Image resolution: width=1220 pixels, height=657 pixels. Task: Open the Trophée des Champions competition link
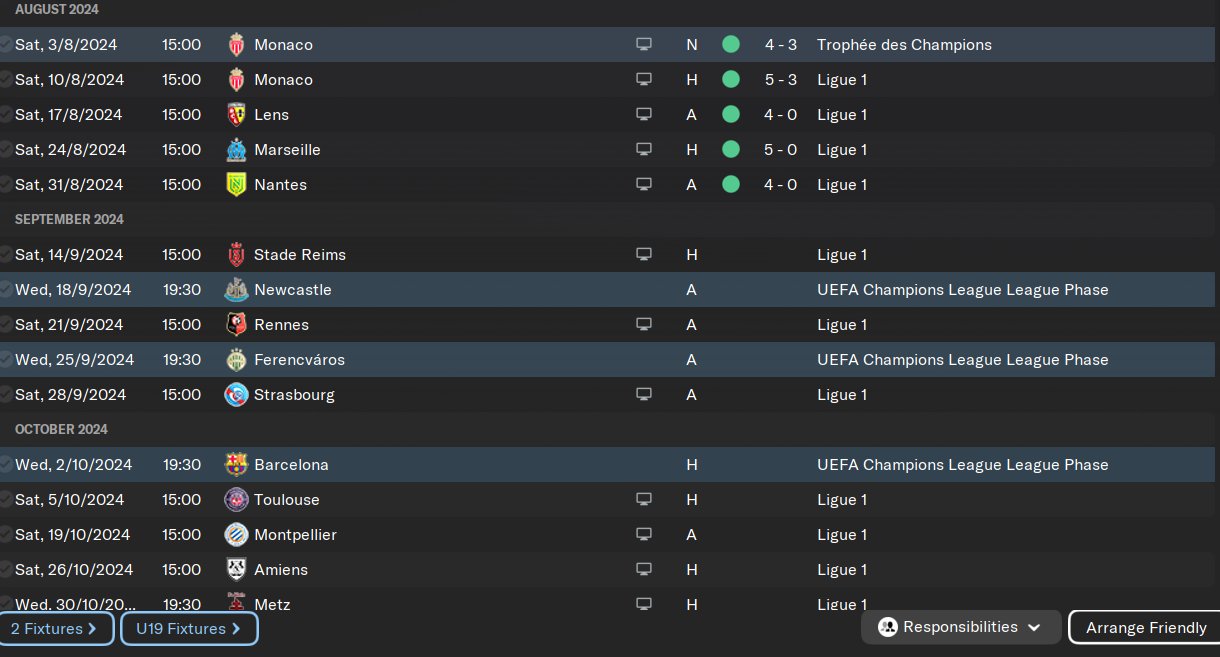(904, 45)
